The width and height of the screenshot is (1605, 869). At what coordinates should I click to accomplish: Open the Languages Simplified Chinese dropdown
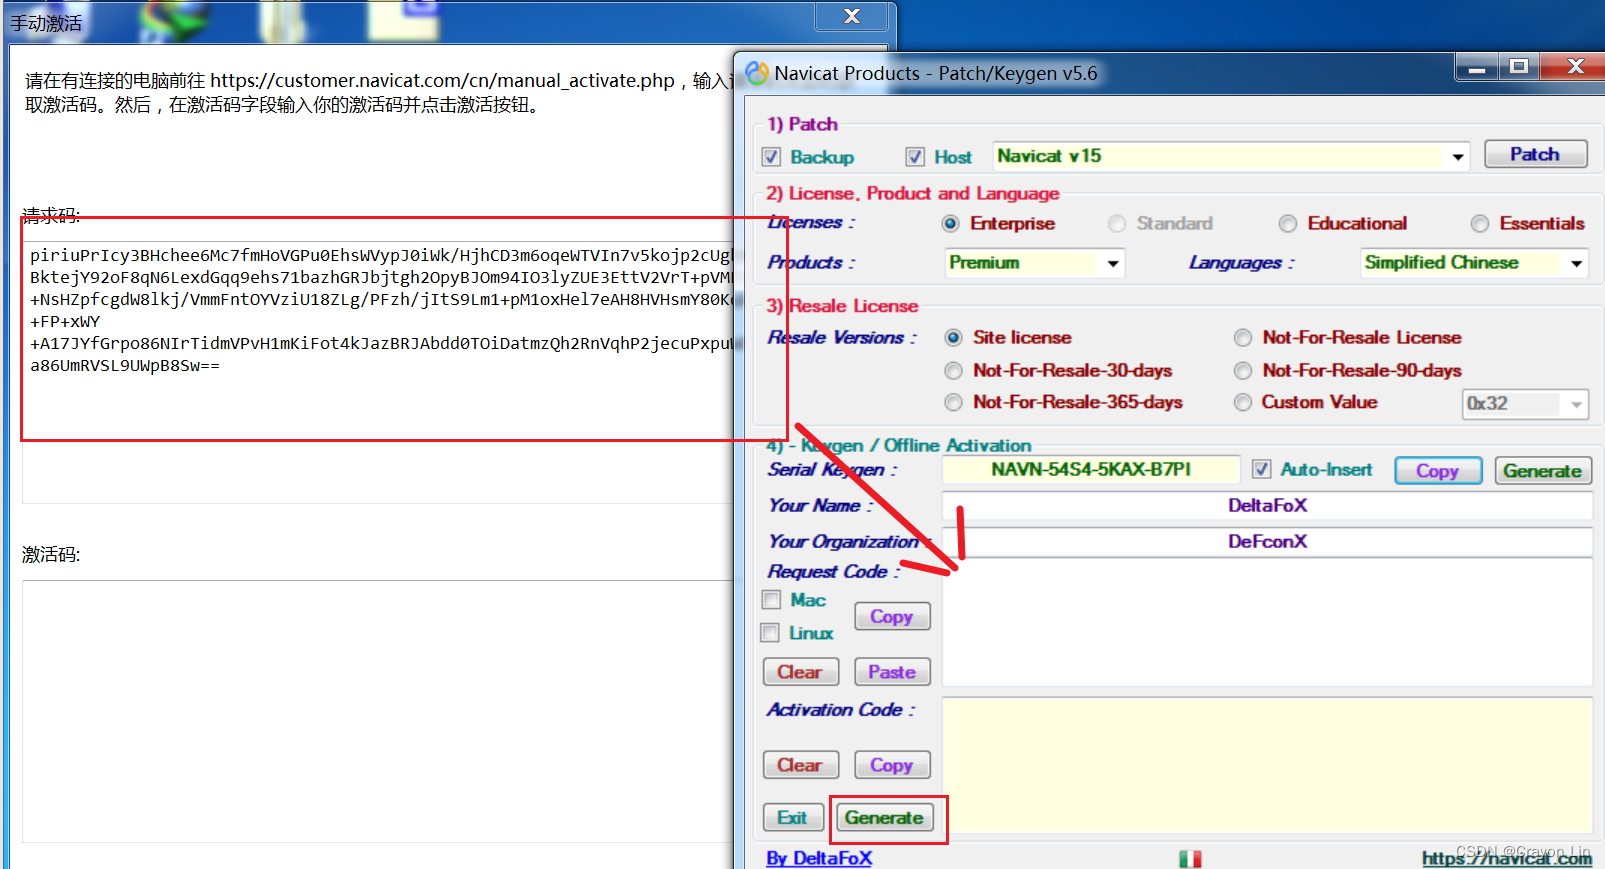point(1576,264)
